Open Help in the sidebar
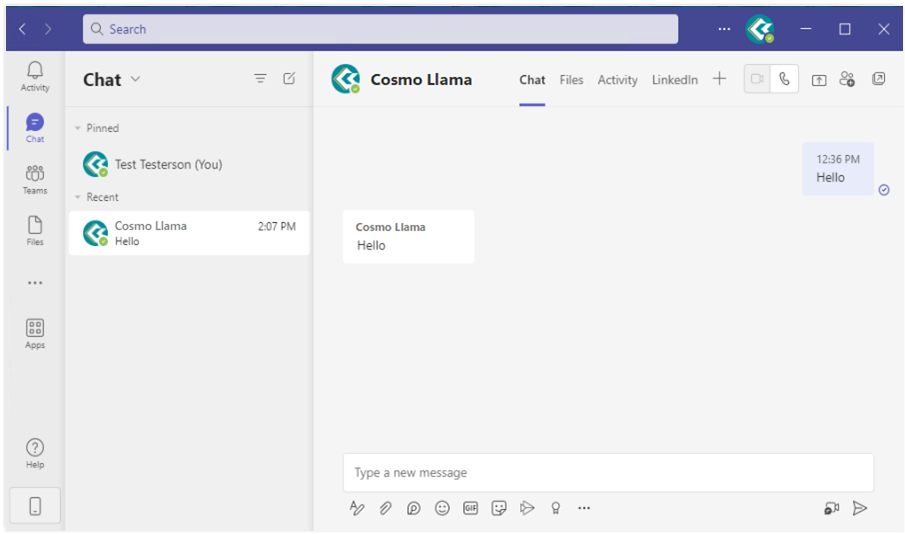905x534 pixels. point(35,453)
